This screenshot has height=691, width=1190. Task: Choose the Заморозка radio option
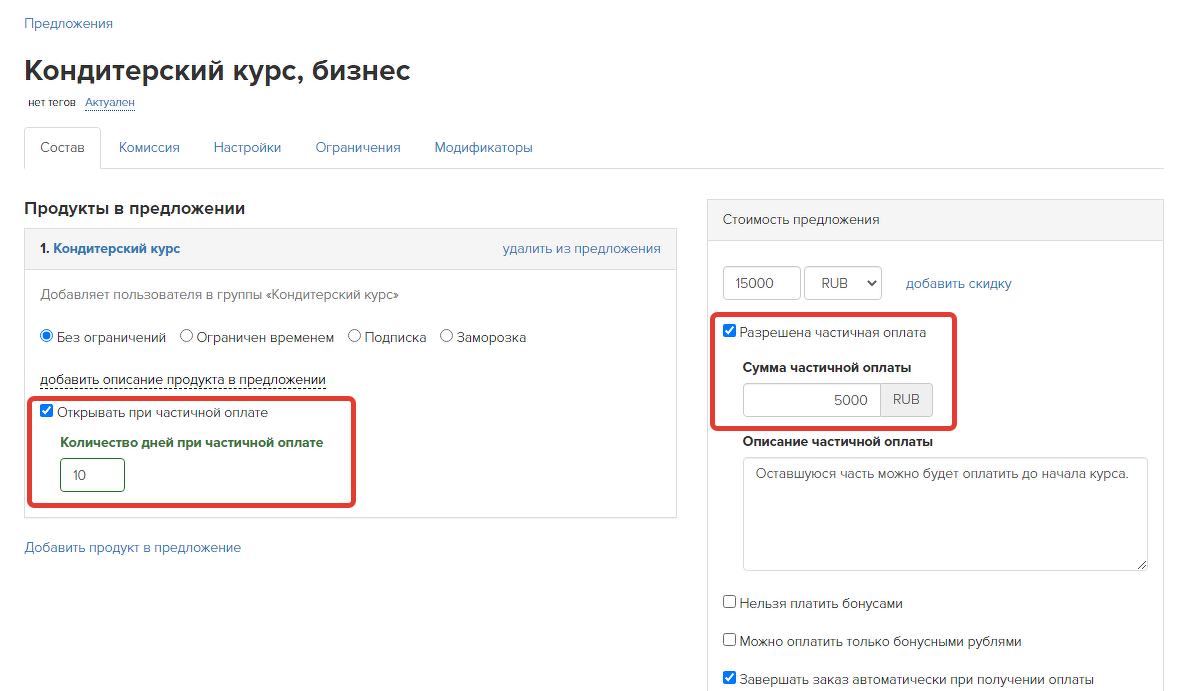[x=446, y=337]
